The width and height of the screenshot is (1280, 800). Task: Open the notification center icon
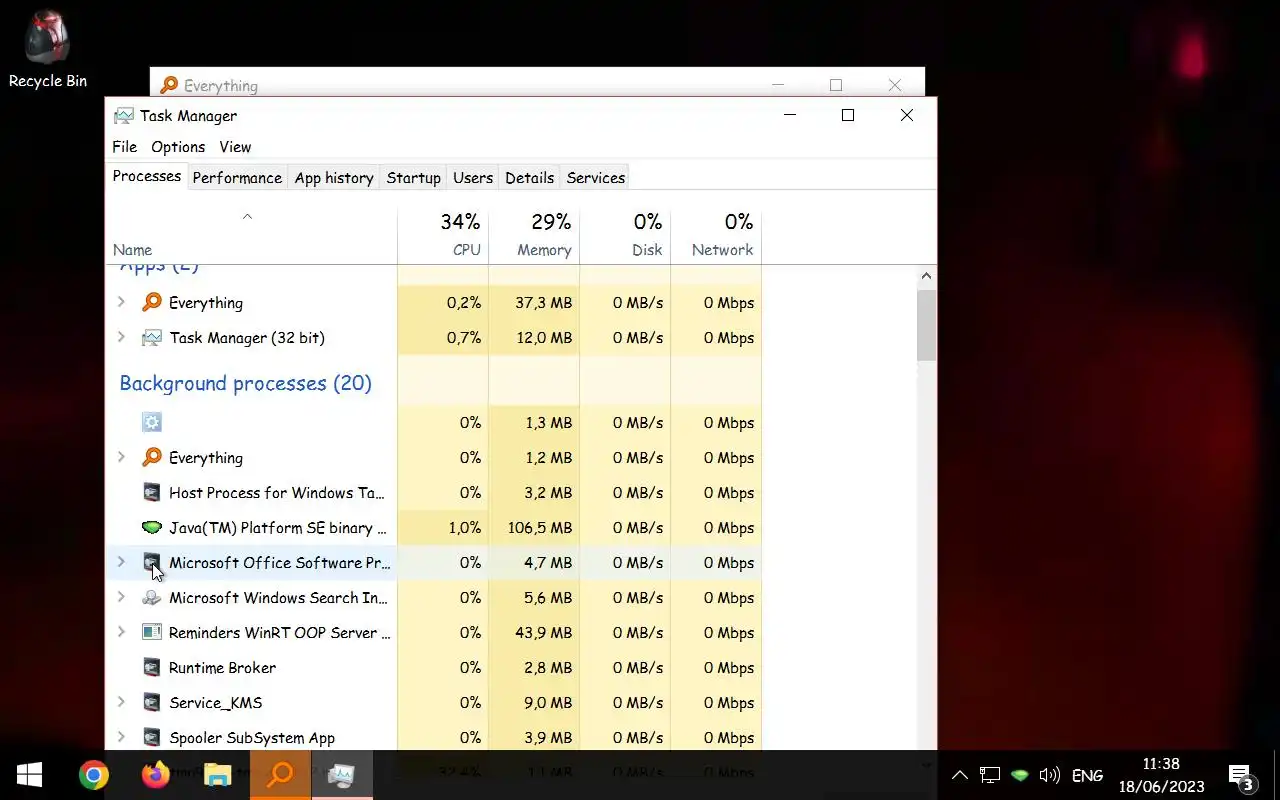click(x=1241, y=776)
